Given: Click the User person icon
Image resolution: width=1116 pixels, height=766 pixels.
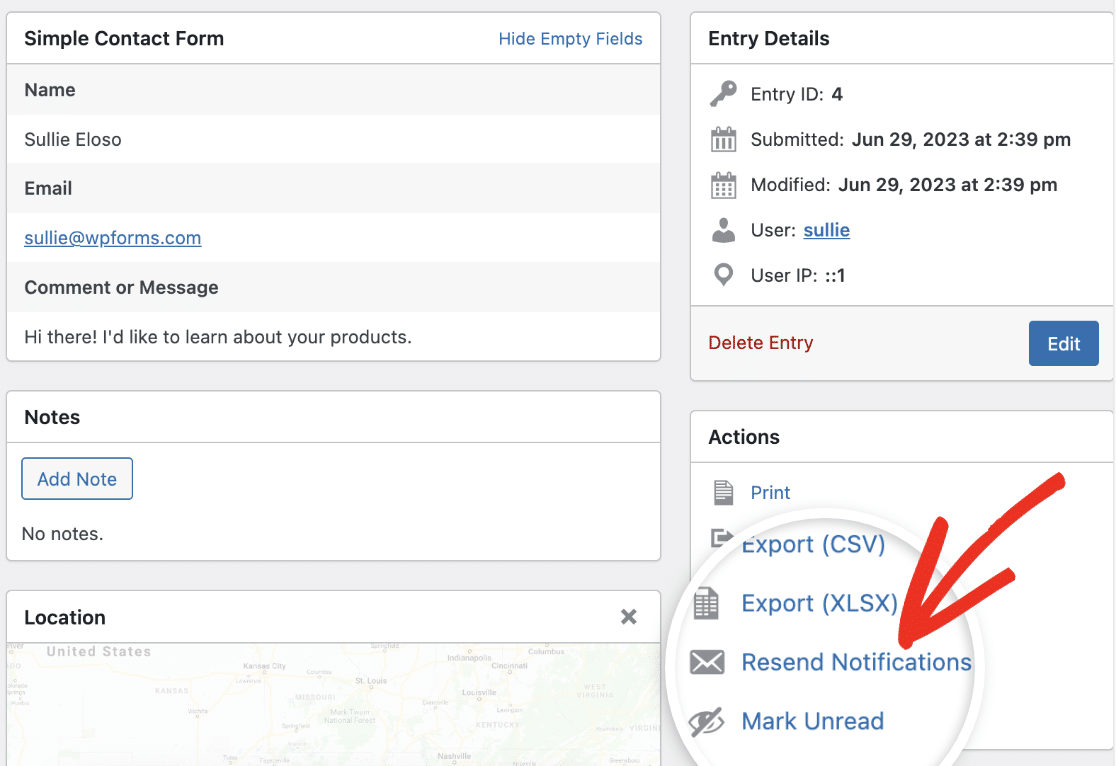Looking at the screenshot, I should coord(723,230).
